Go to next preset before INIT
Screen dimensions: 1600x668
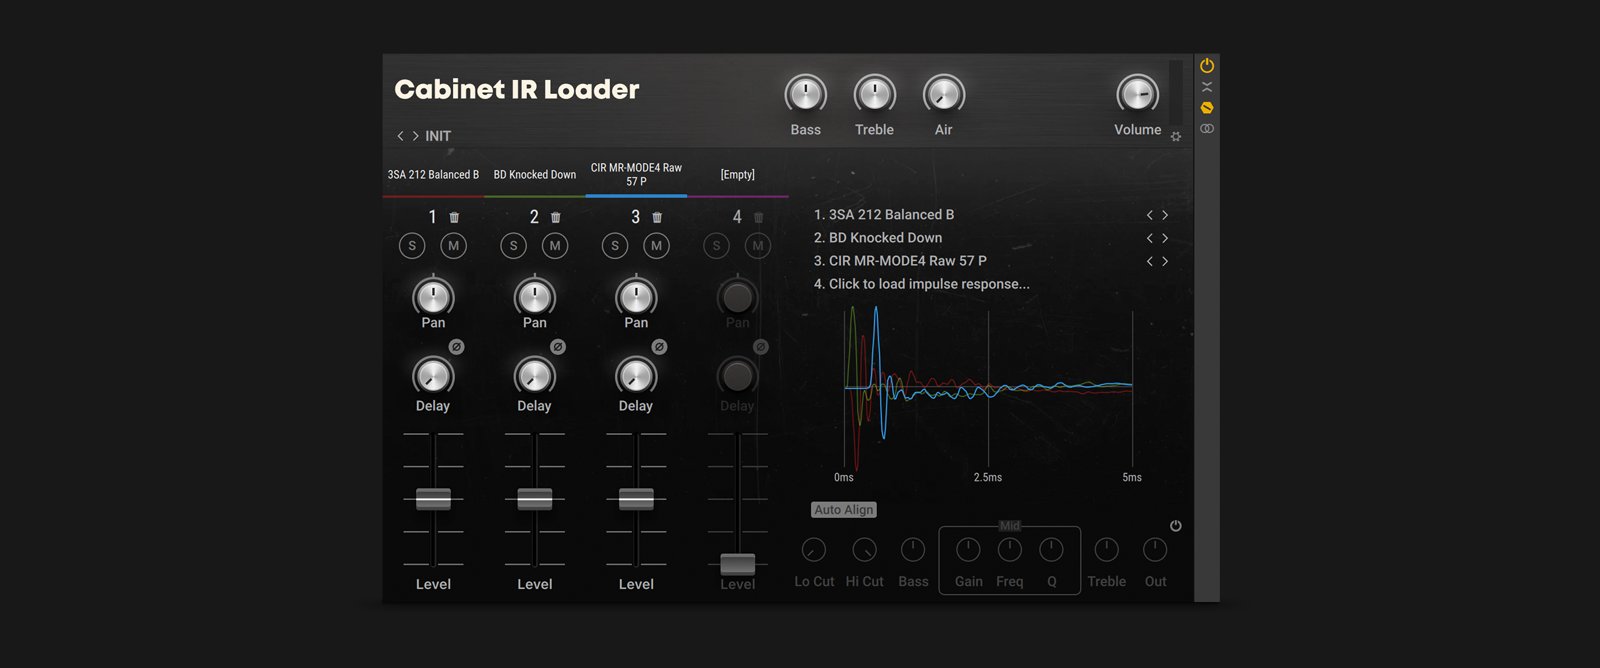(415, 136)
